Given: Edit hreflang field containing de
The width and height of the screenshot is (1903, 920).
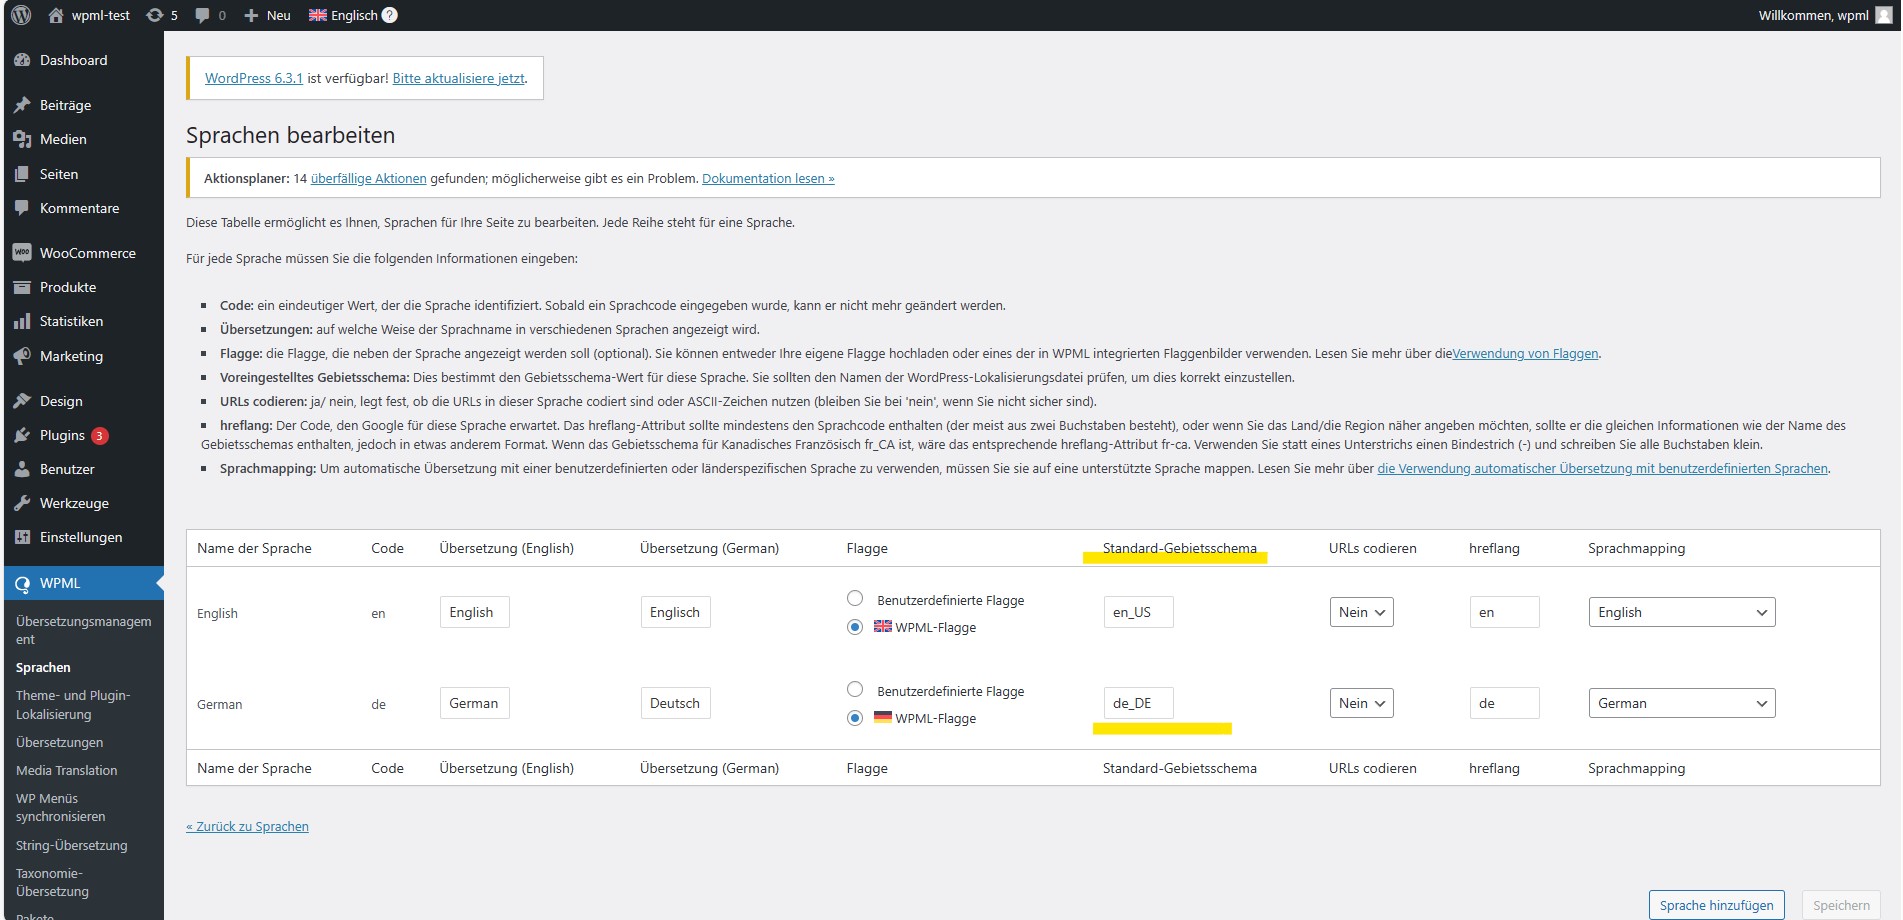Looking at the screenshot, I should pos(1504,703).
